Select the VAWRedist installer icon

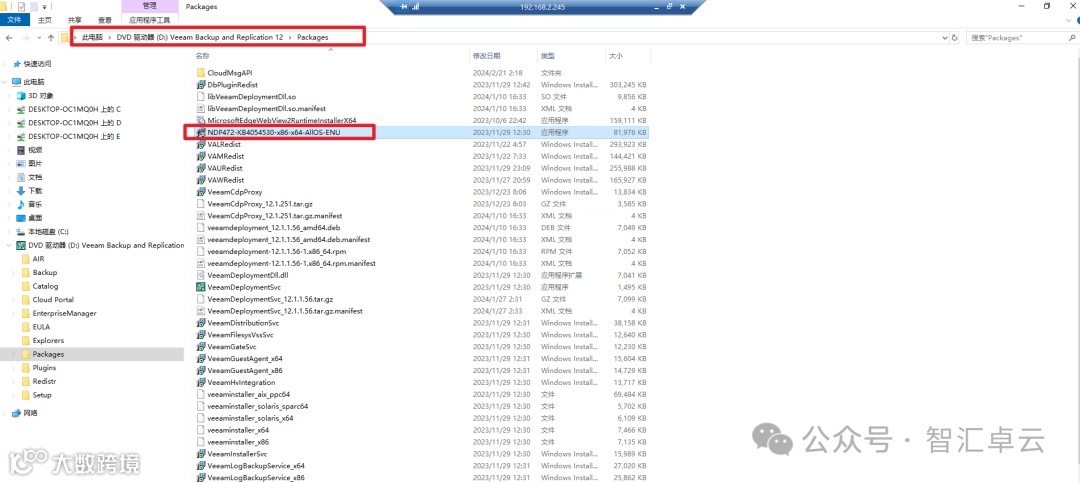[200, 180]
